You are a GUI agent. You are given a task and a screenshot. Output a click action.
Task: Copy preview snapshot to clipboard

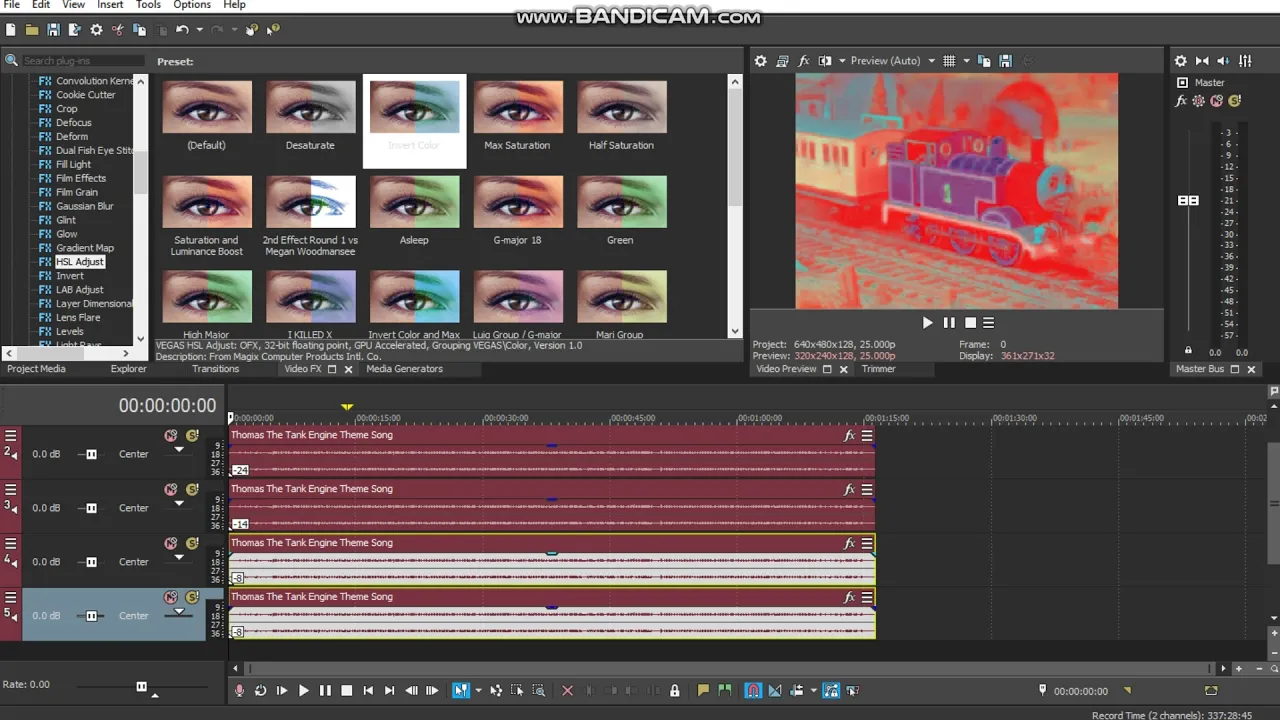click(984, 61)
